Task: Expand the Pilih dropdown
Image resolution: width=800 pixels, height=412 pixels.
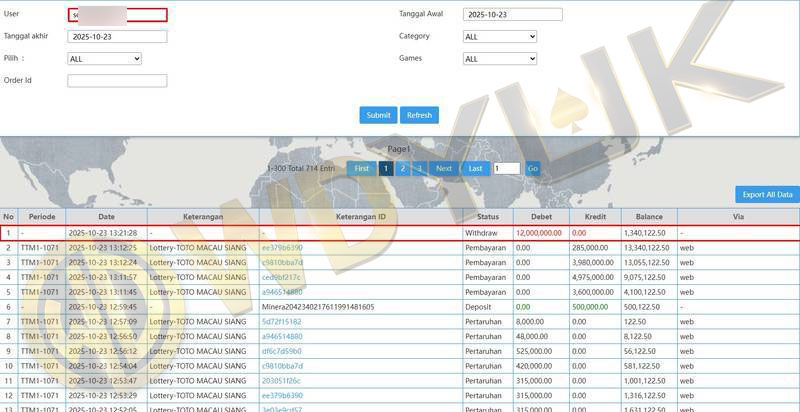Action: (x=104, y=59)
